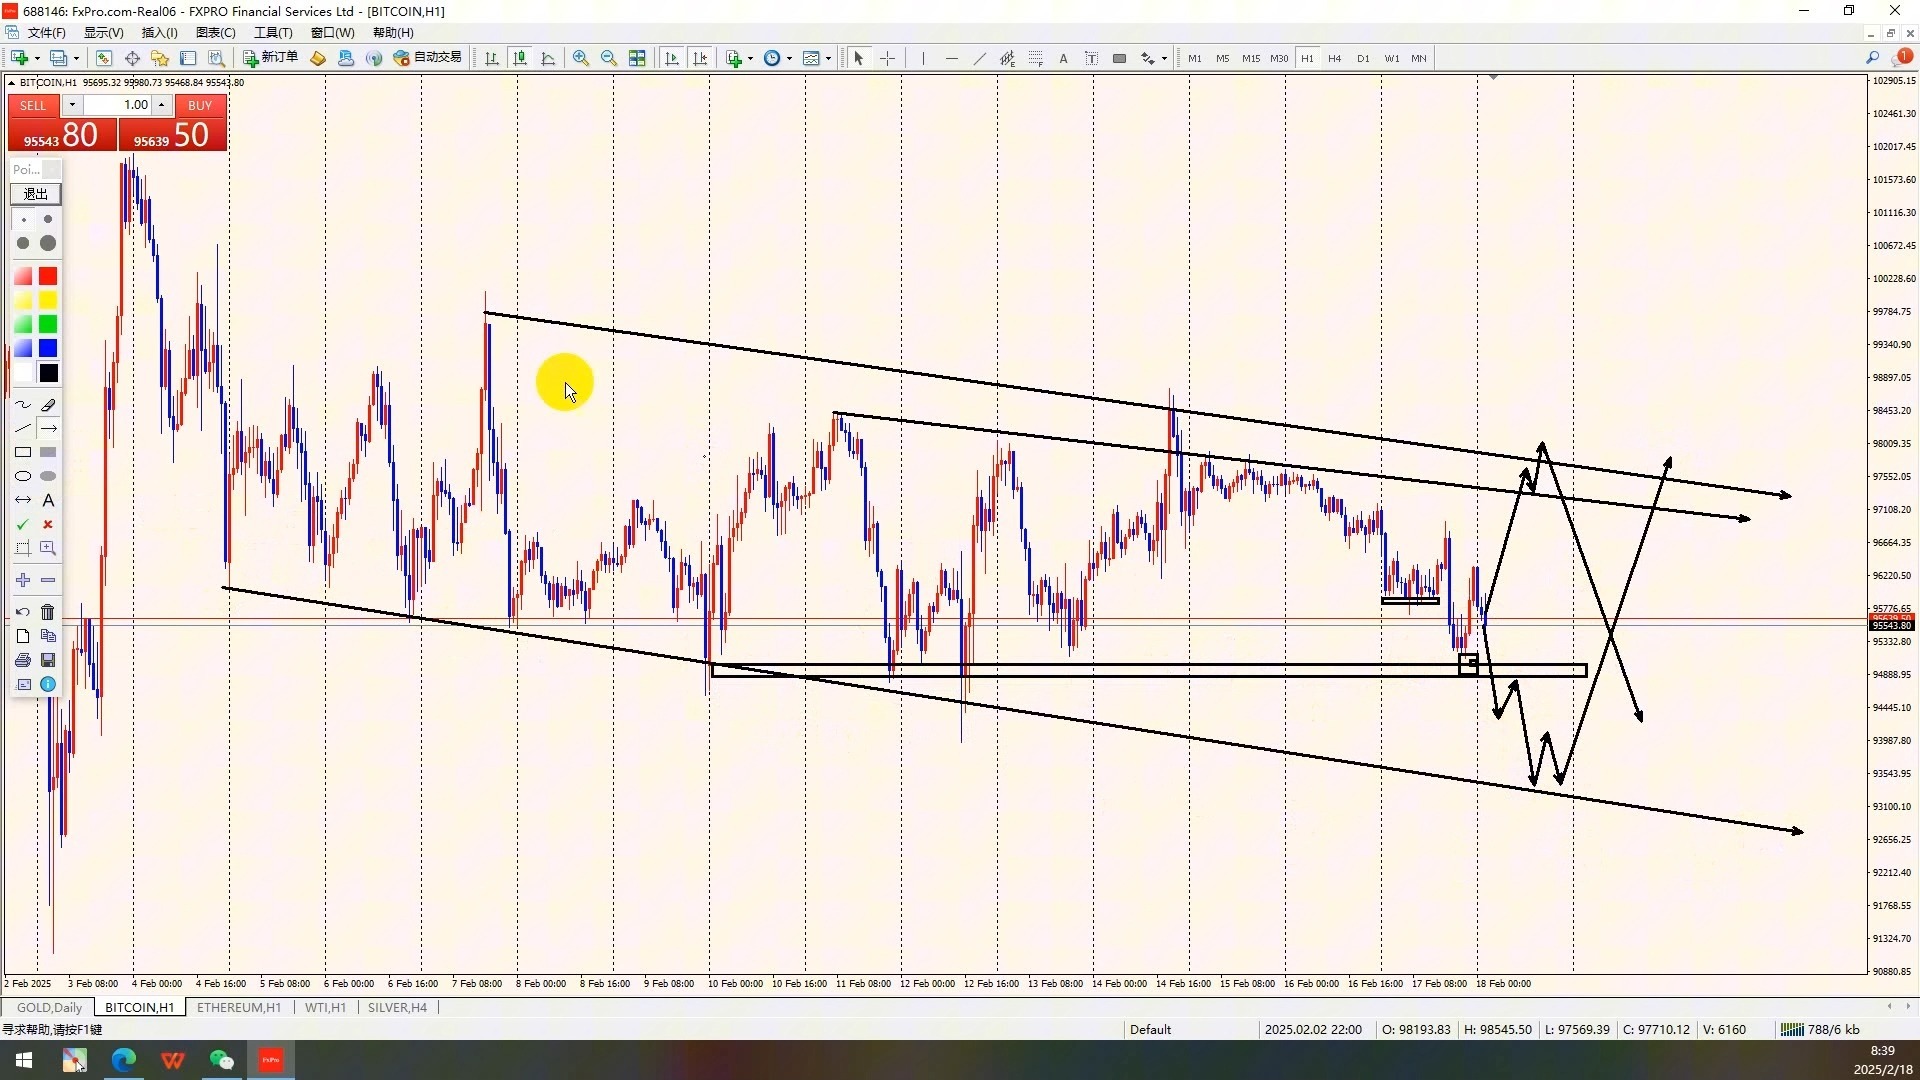Select the eraser tool in drawing palette

(48, 405)
